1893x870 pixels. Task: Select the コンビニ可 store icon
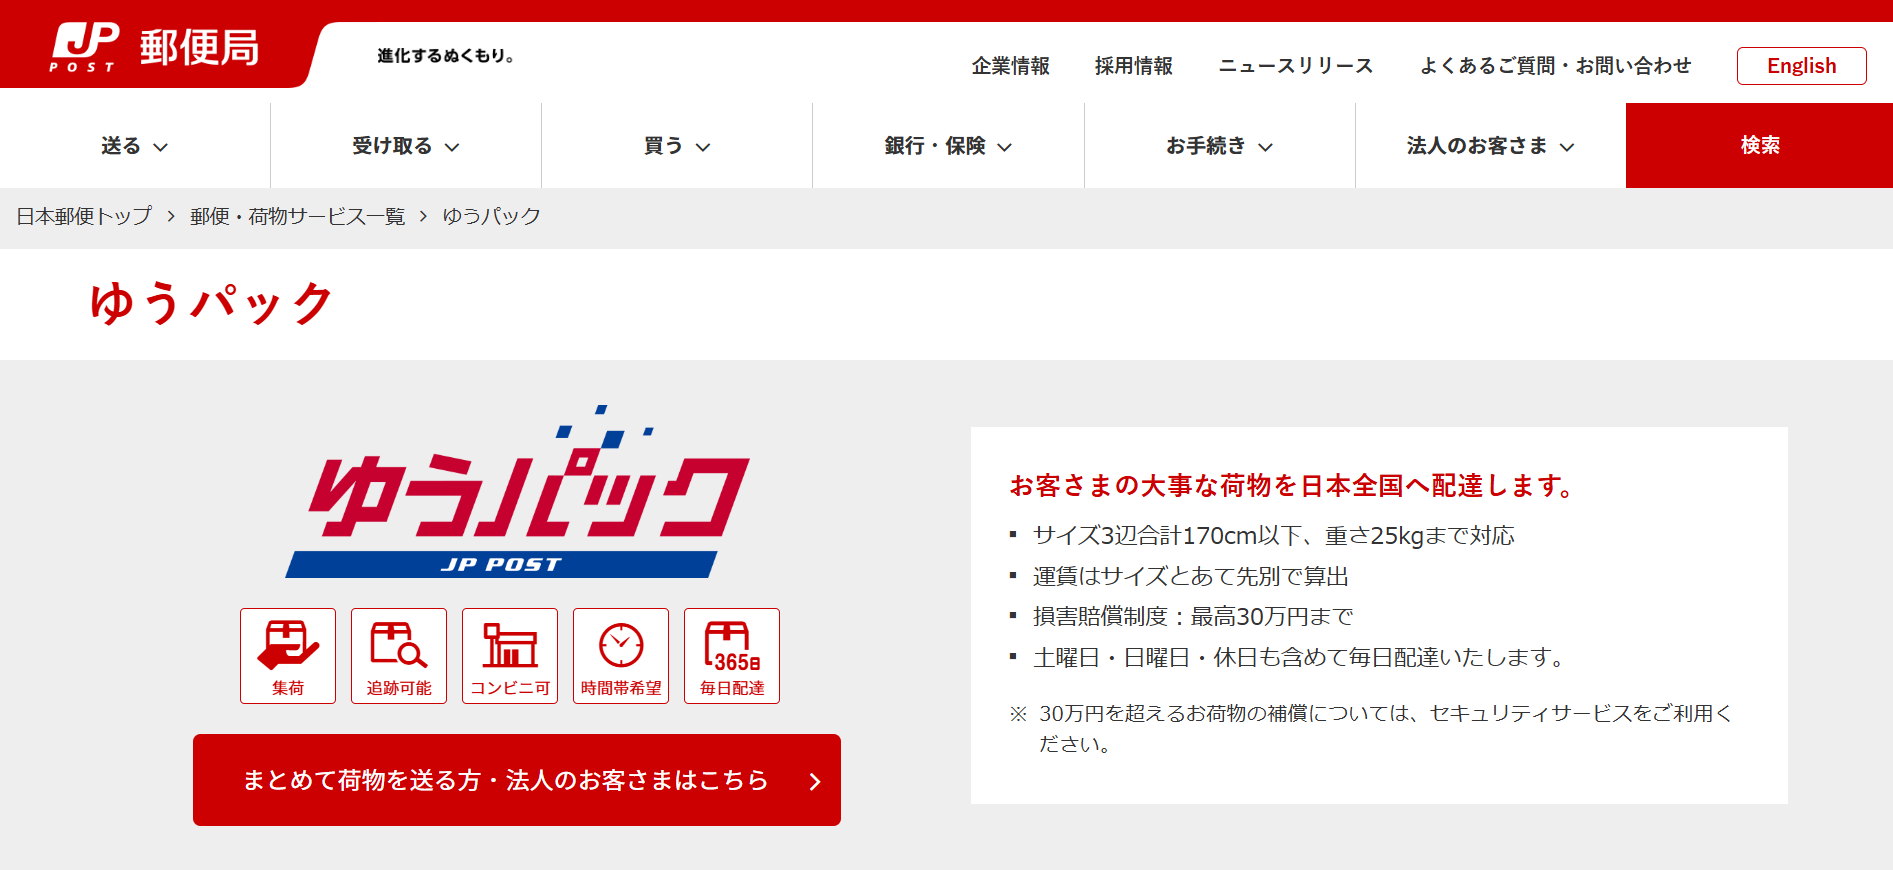pyautogui.click(x=510, y=655)
